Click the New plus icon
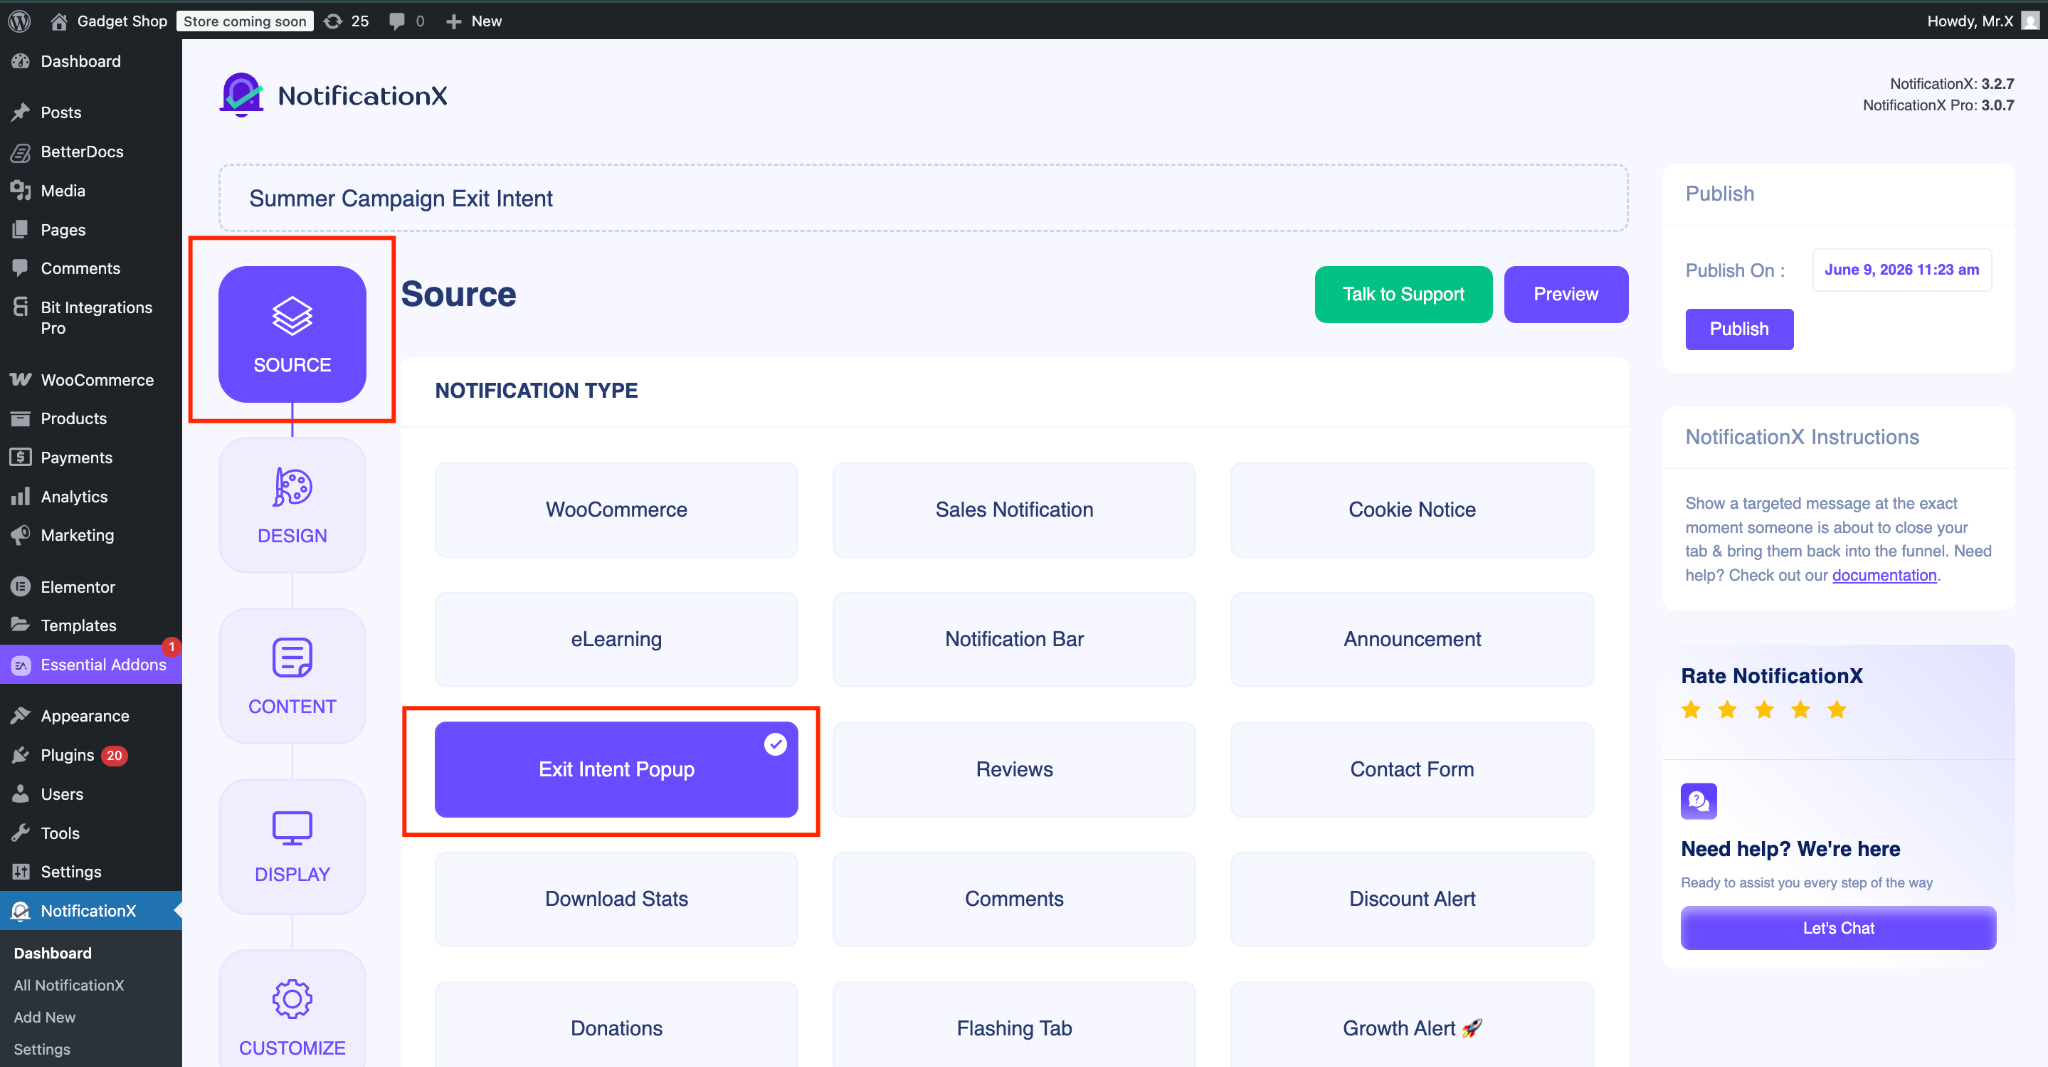 point(454,21)
